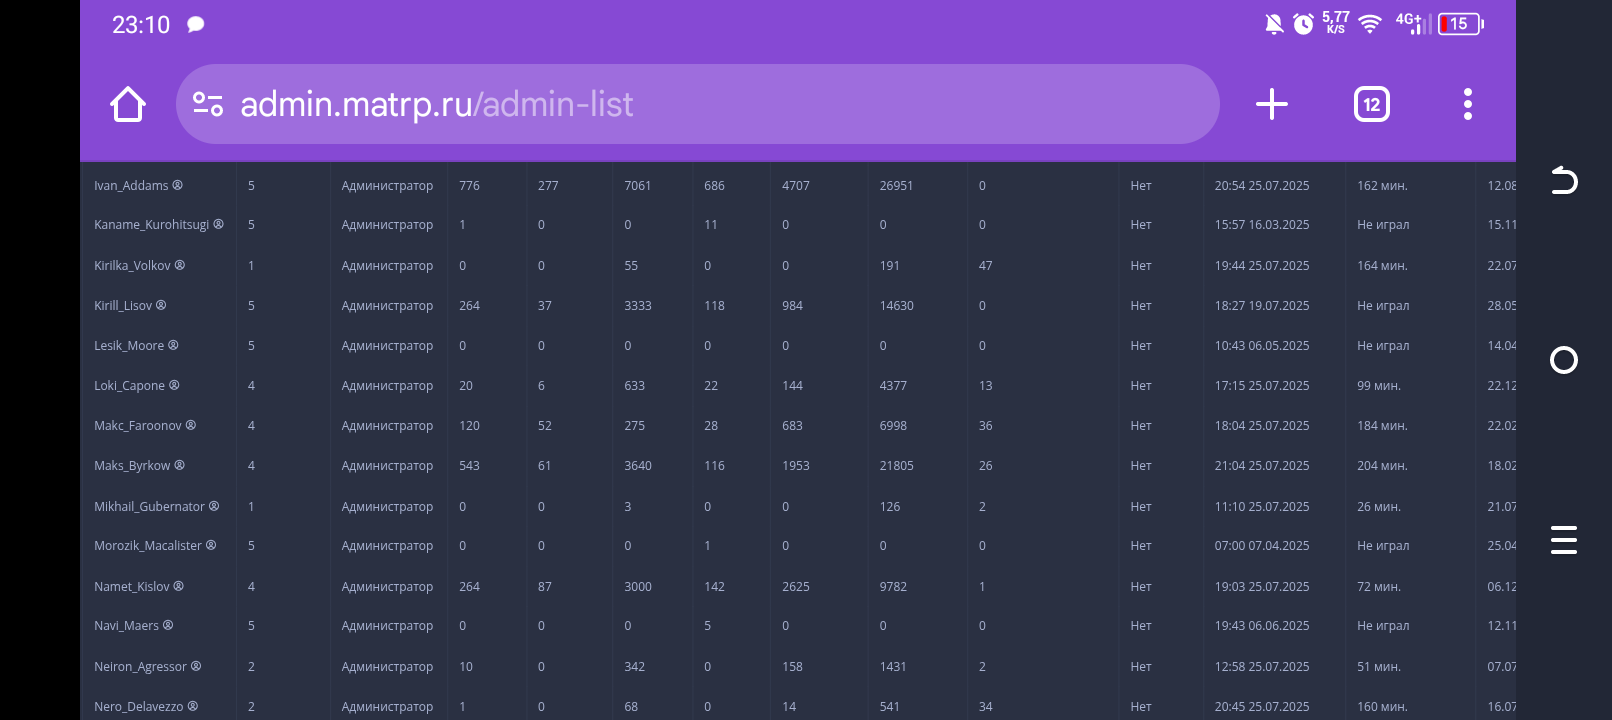
Task: Open Lesik_Moore admin profile
Action: pos(129,346)
